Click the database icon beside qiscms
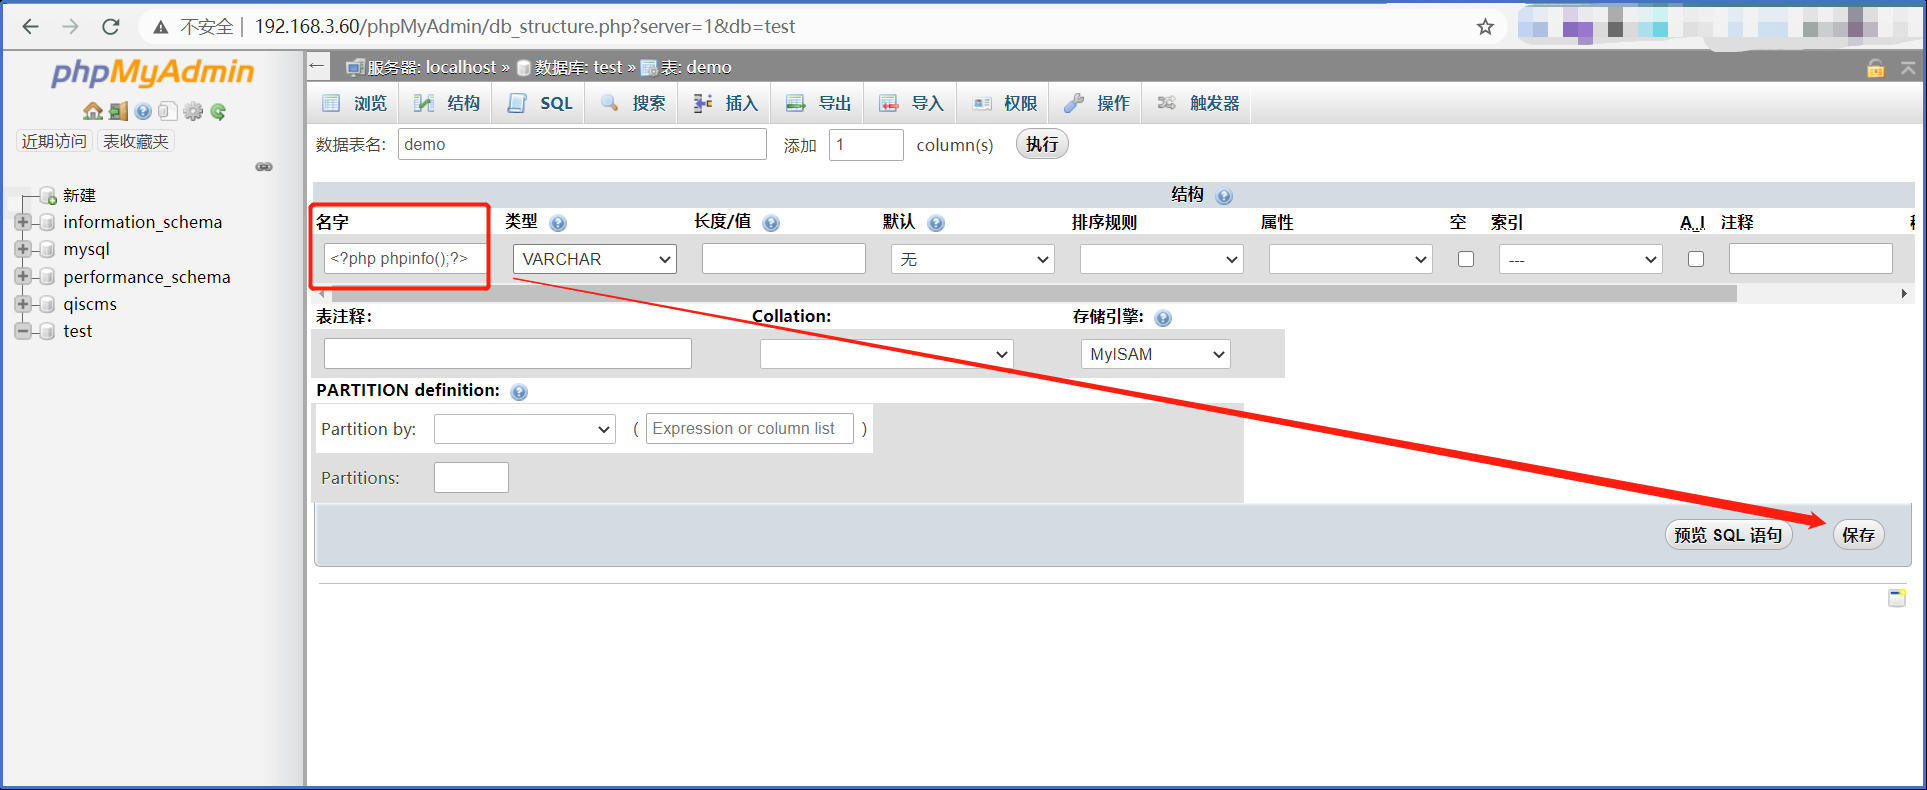This screenshot has height=790, width=1927. tap(46, 304)
